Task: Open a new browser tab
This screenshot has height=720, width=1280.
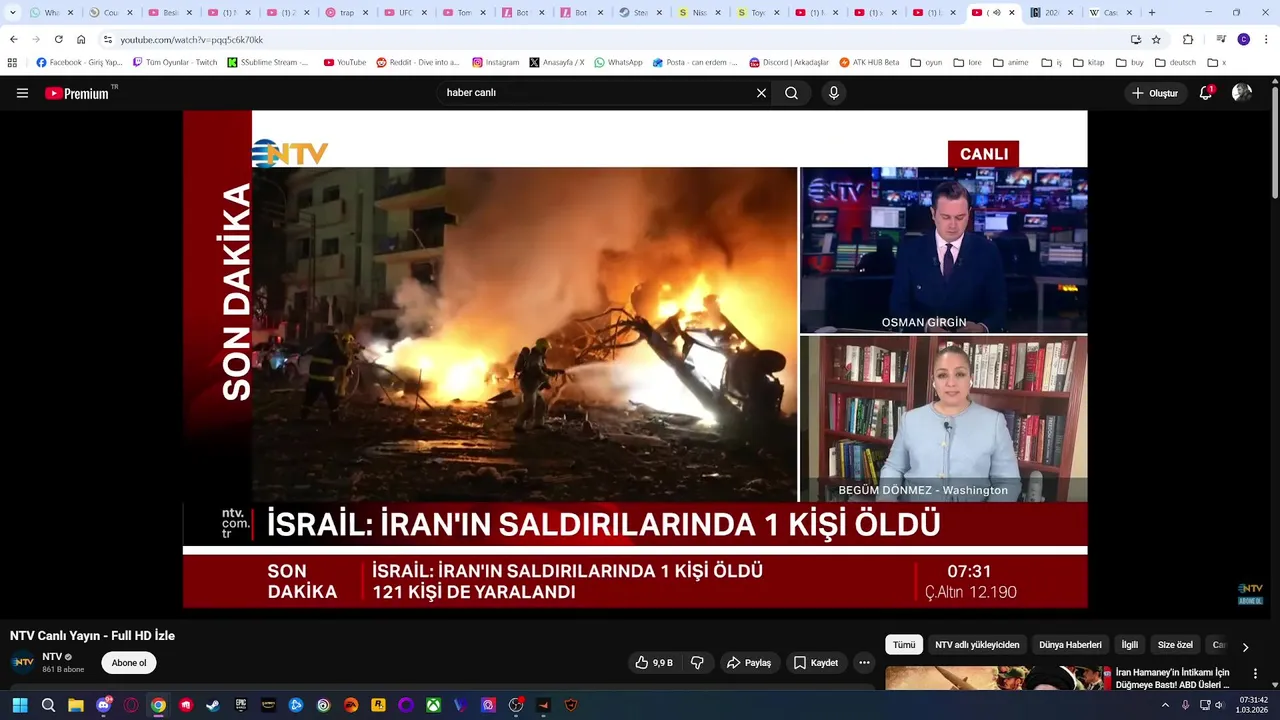Action: pyautogui.click(x=1152, y=12)
